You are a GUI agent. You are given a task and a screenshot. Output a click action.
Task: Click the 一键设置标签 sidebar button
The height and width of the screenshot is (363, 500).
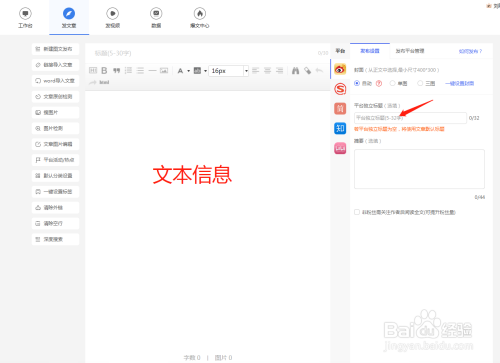click(56, 191)
